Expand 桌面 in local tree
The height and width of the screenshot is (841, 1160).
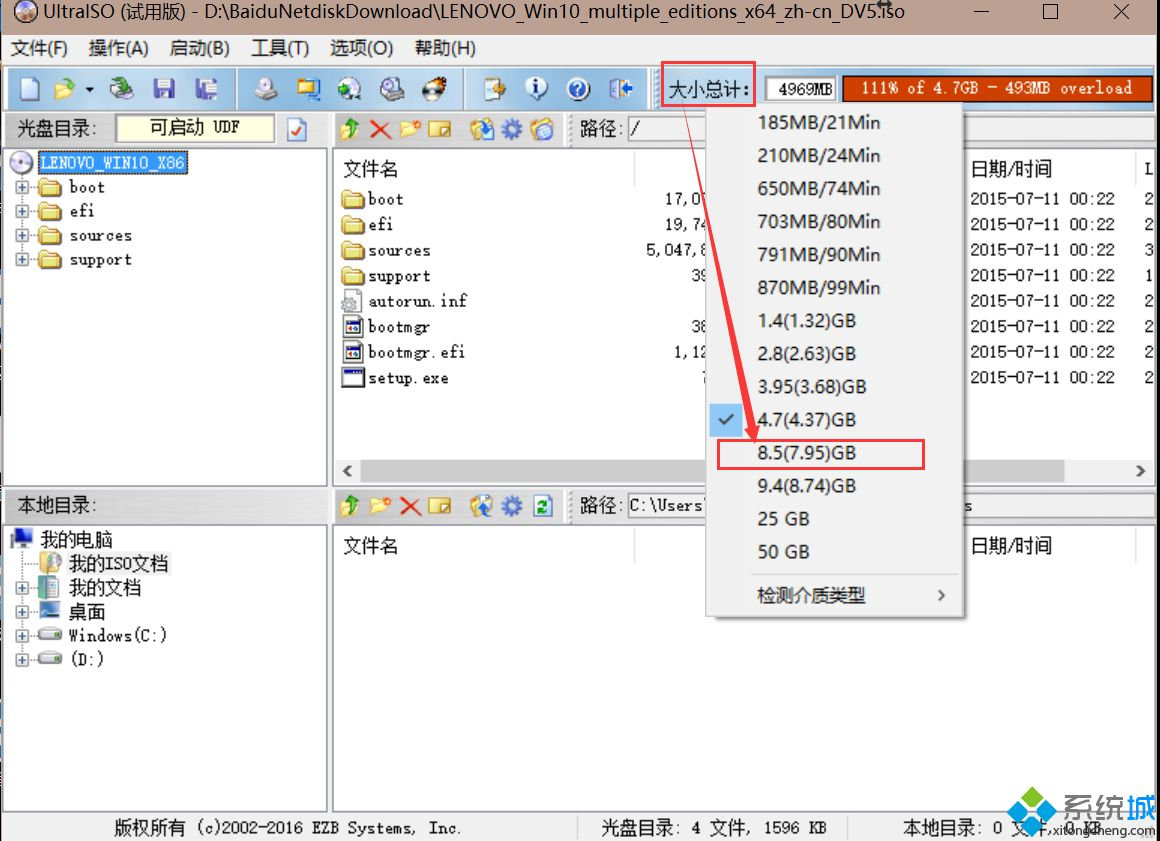[22, 612]
